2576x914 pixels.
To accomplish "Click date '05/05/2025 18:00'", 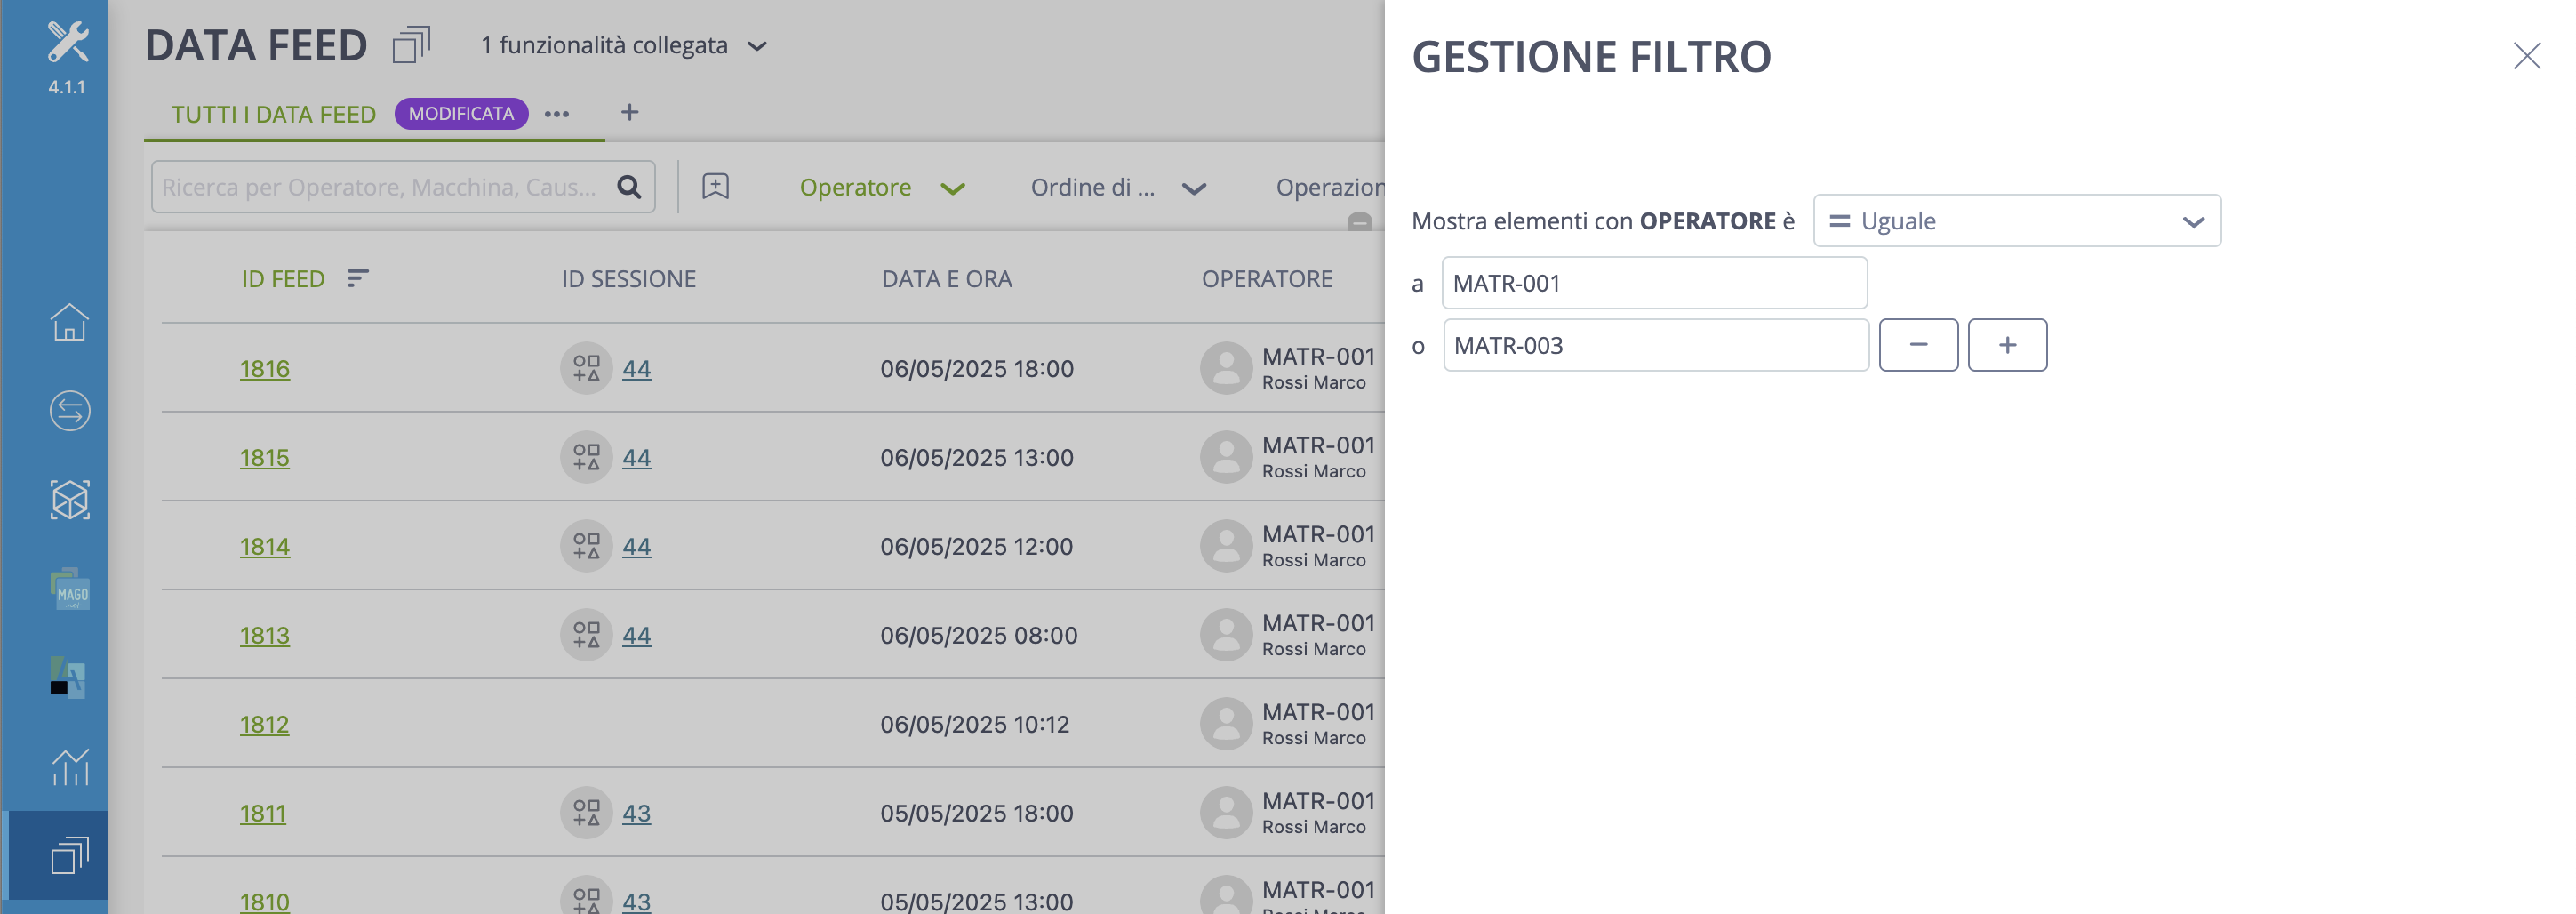I will point(977,814).
